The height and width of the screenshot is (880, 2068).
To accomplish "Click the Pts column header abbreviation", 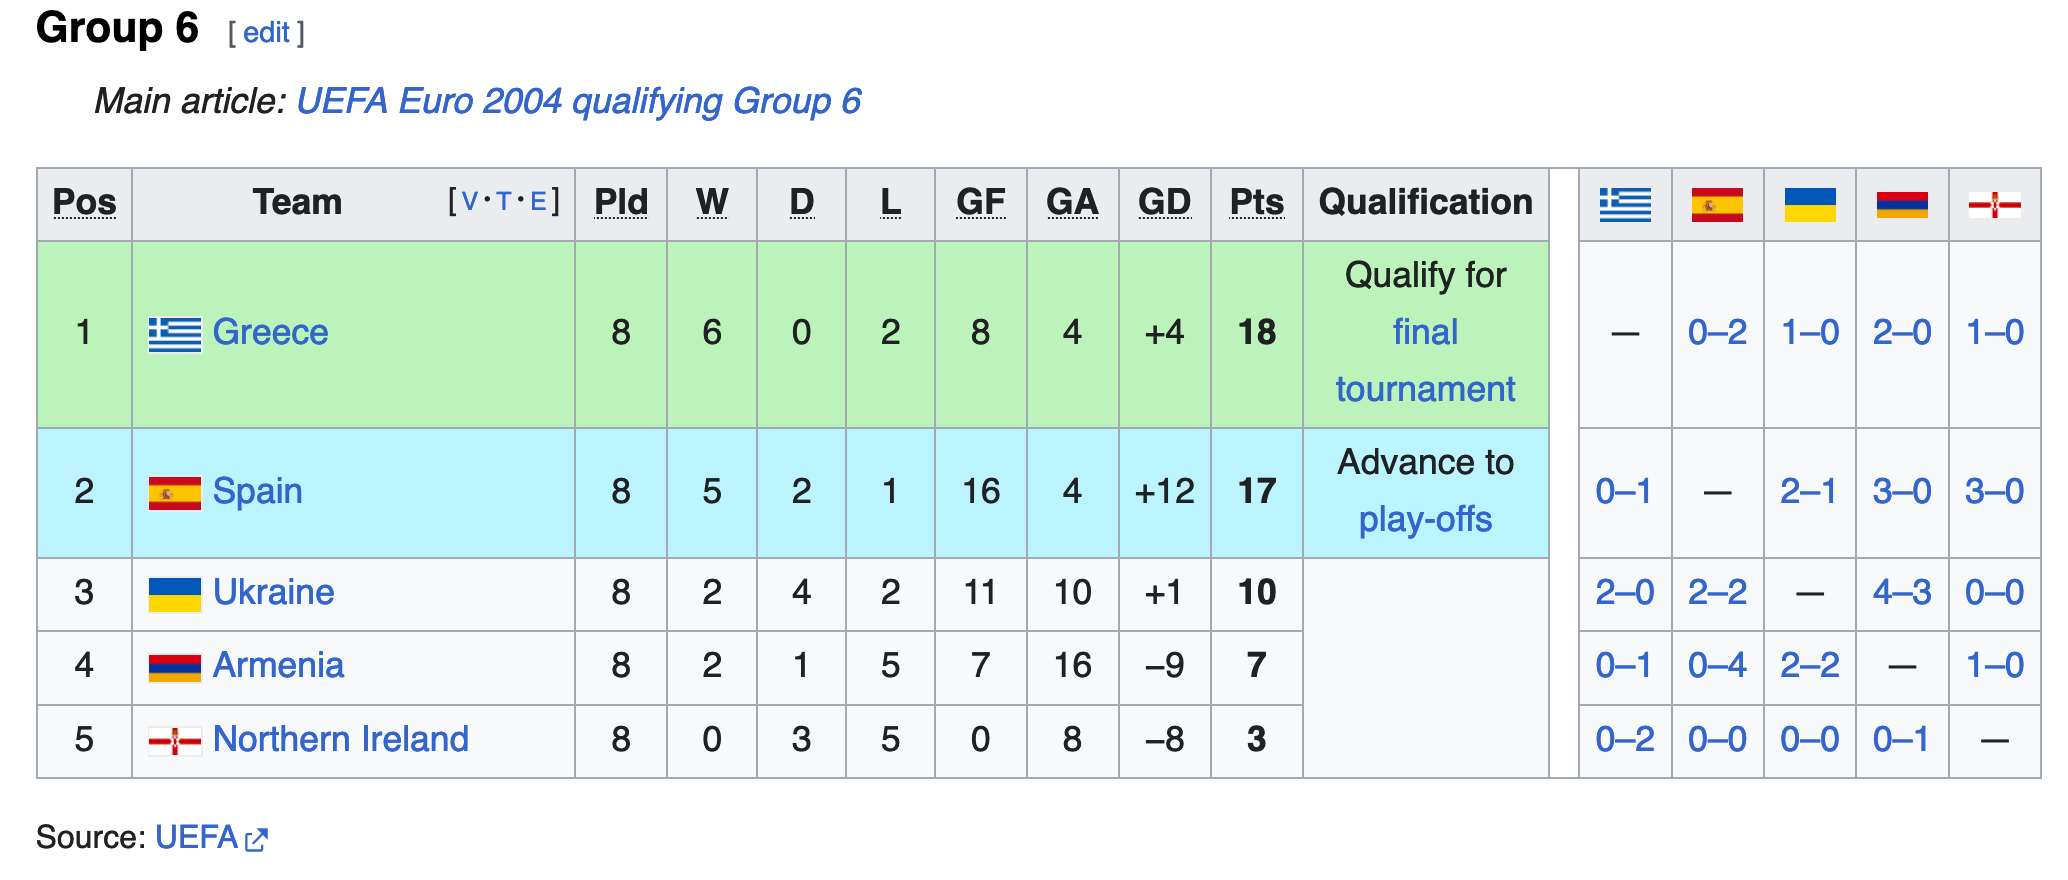I will 1256,202.
